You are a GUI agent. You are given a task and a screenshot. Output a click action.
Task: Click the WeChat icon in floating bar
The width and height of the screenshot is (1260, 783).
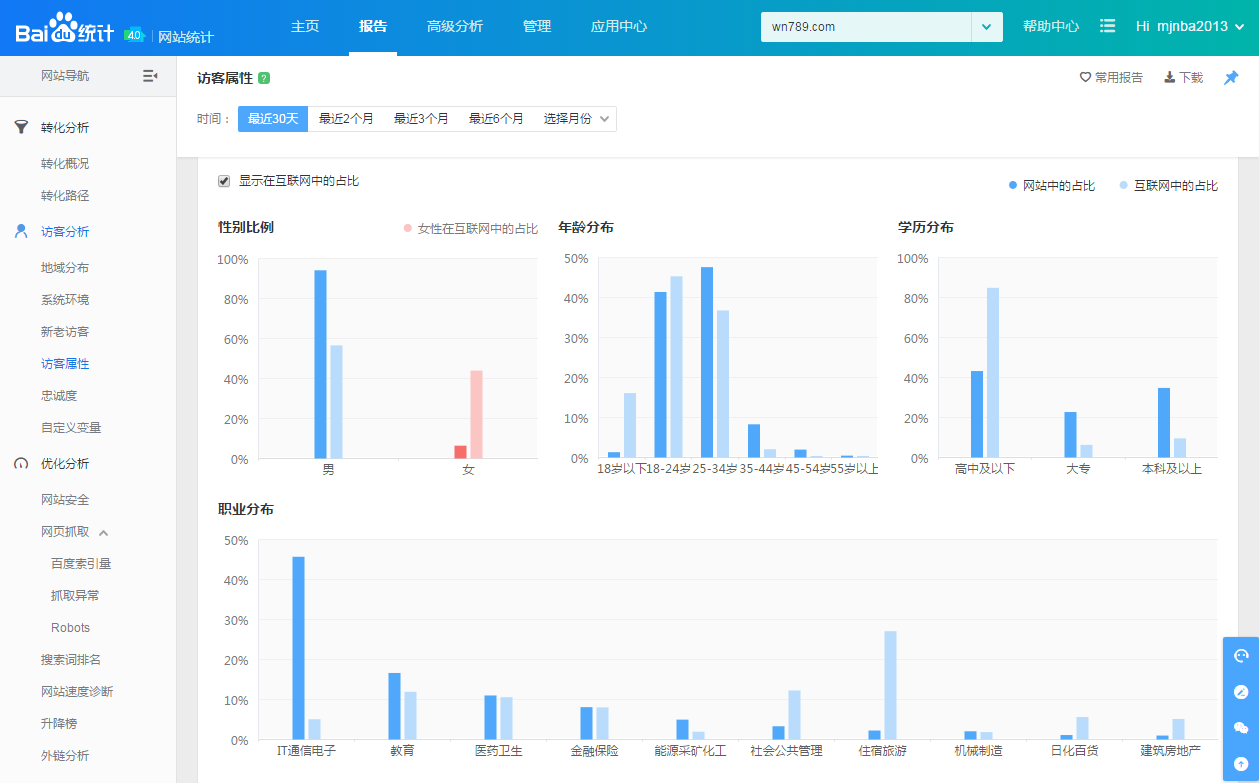[x=1241, y=728]
